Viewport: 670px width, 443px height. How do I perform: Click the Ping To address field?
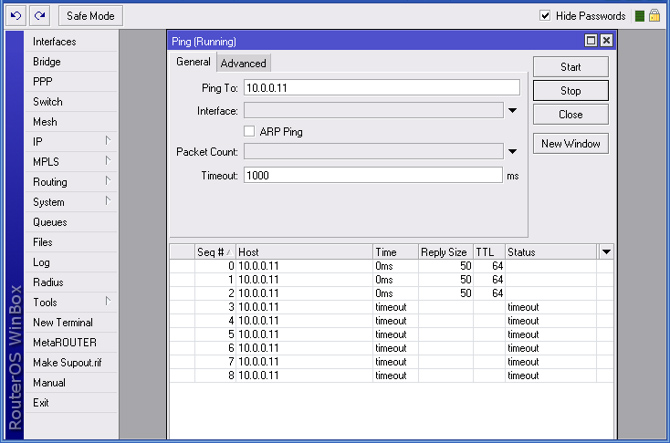(x=381, y=88)
